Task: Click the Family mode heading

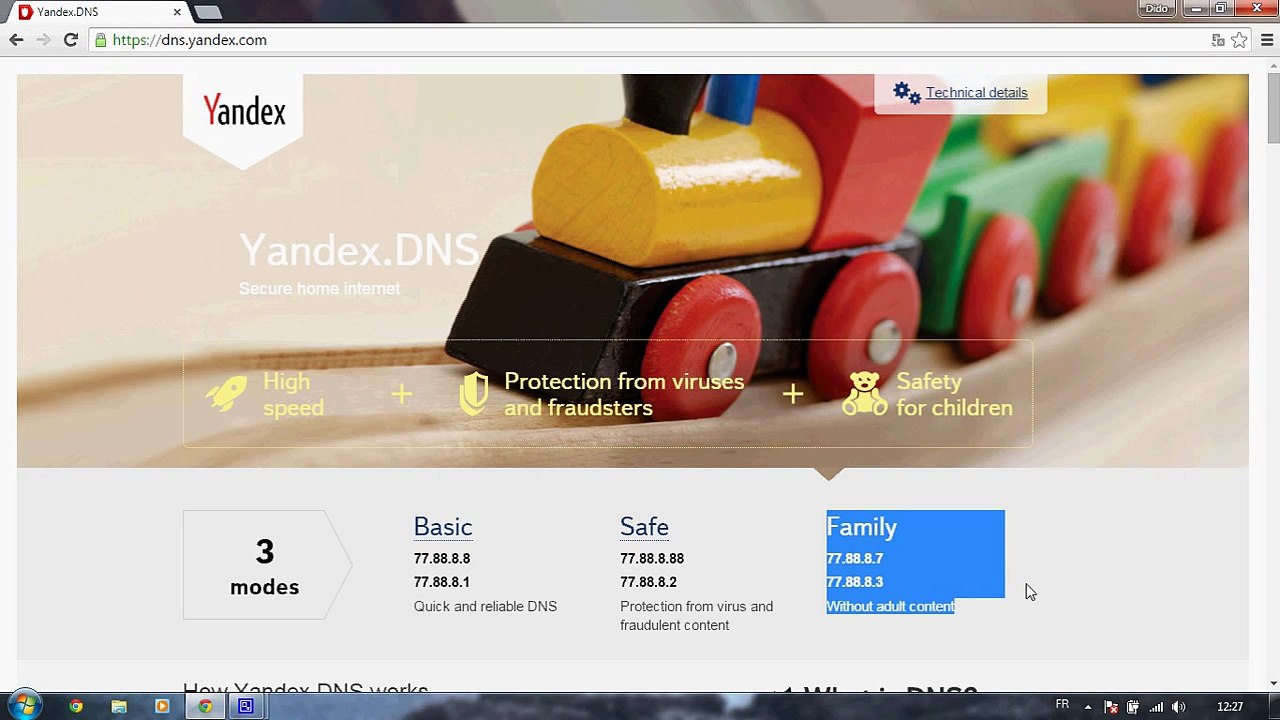Action: point(861,527)
